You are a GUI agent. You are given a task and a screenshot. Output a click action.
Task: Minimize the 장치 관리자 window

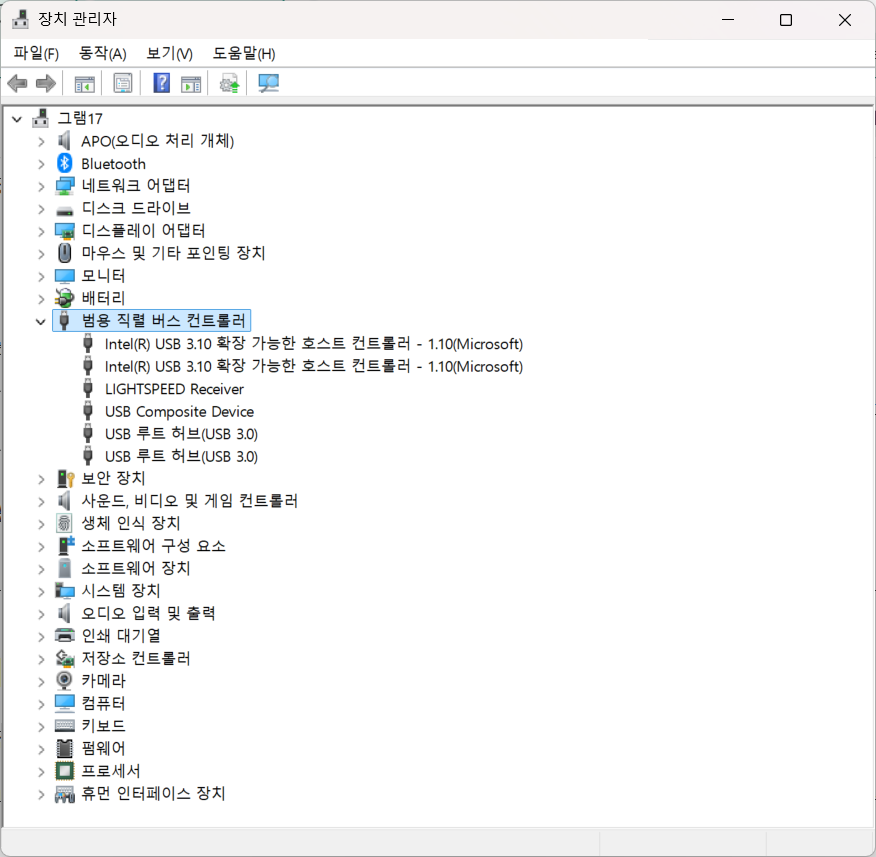pyautogui.click(x=728, y=20)
